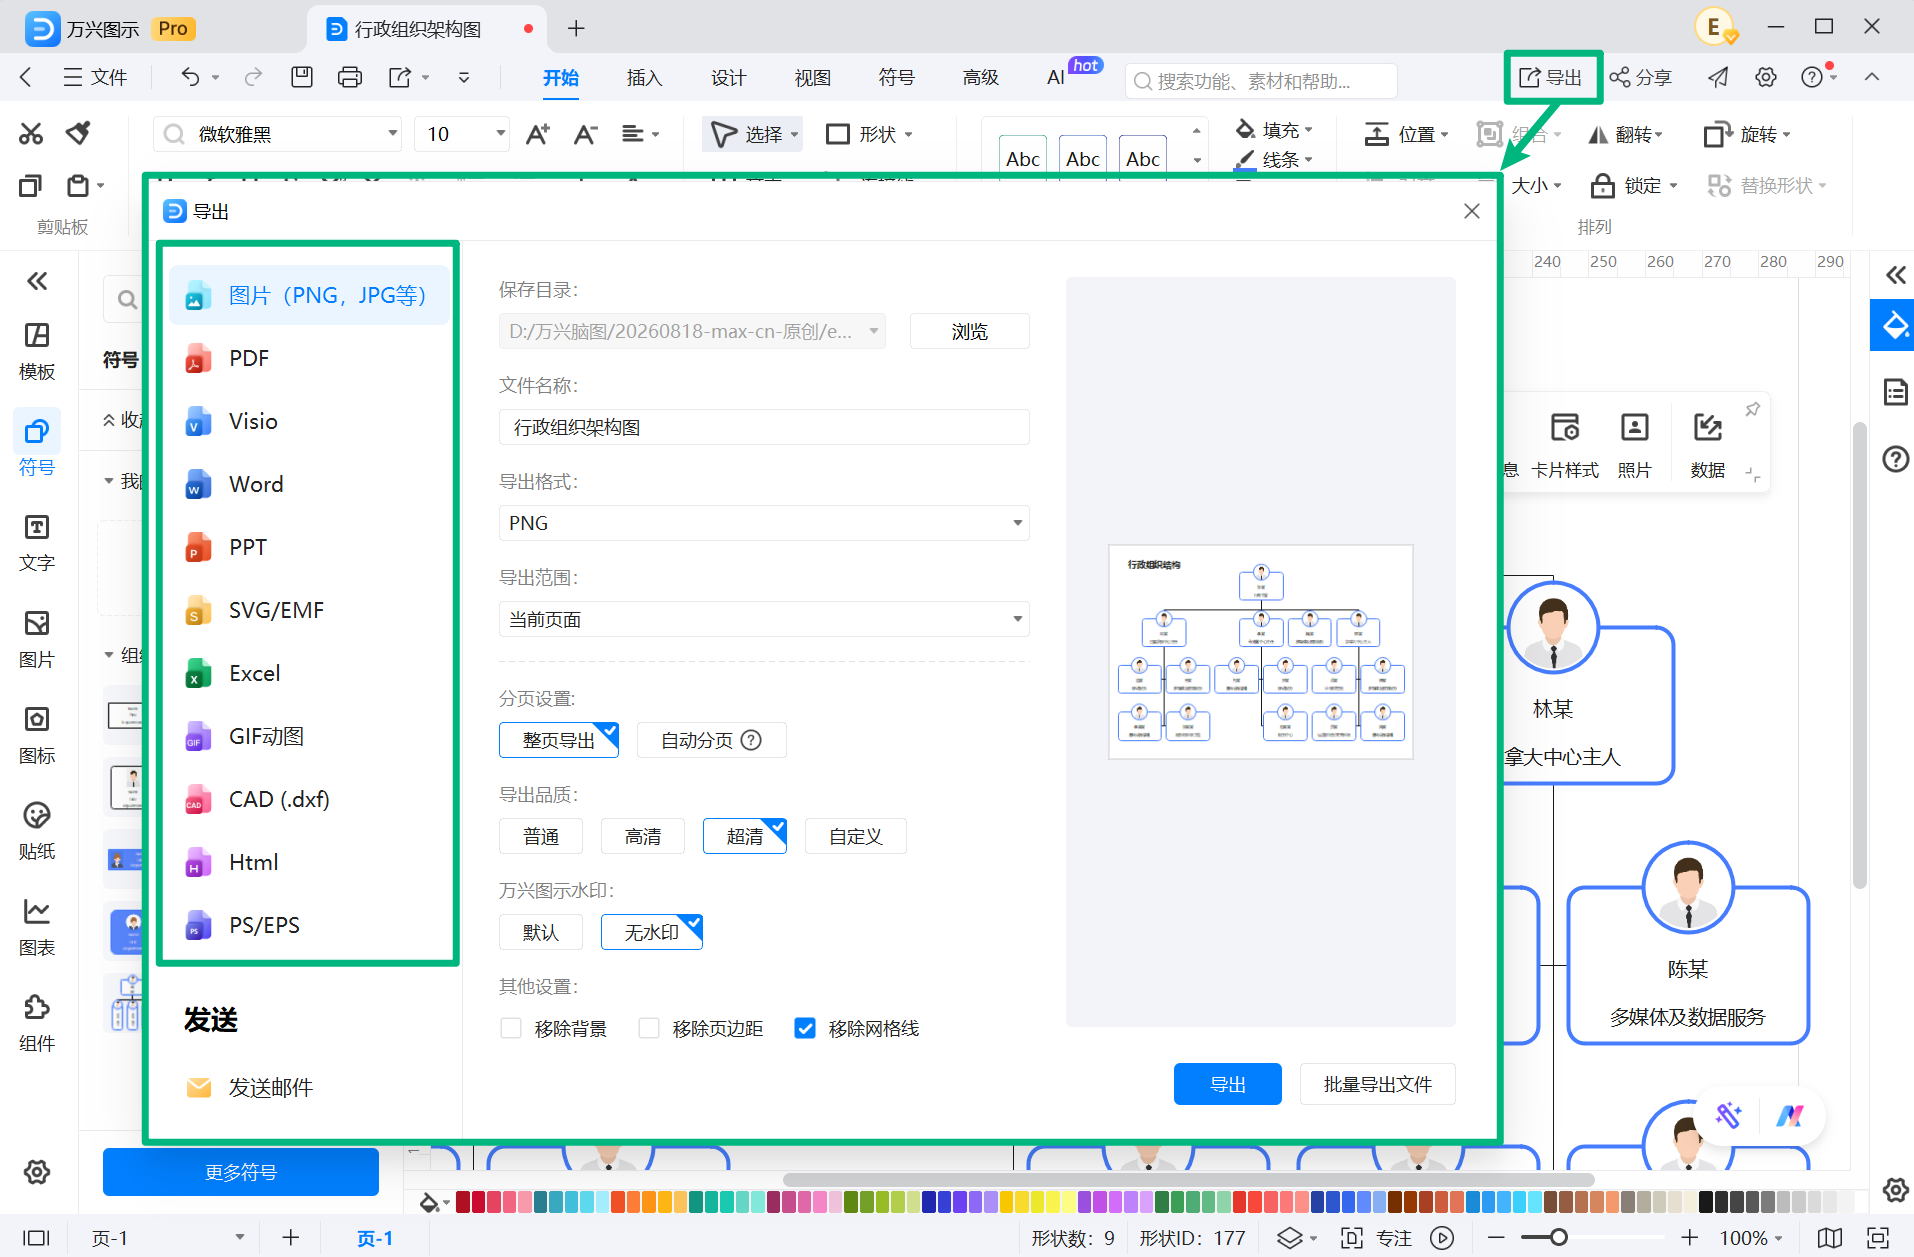Select the HD (高清) export quality
This screenshot has width=1914, height=1257.
pyautogui.click(x=642, y=836)
